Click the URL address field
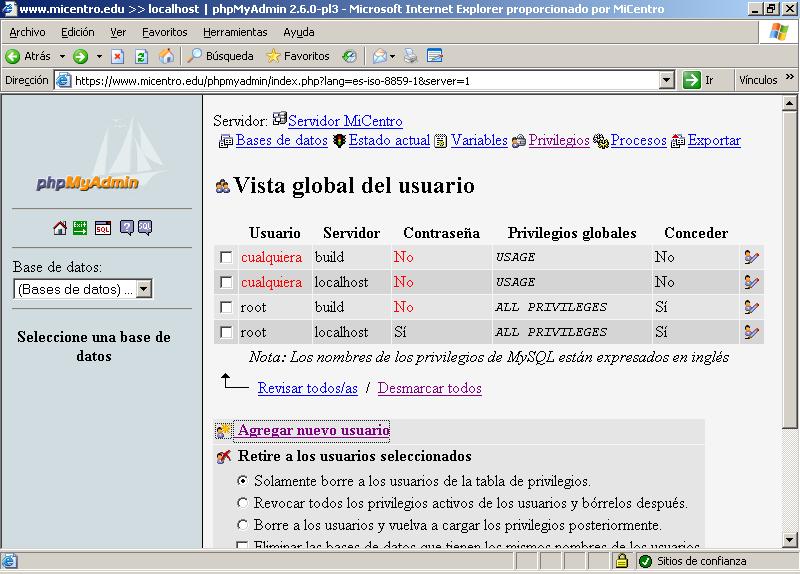800x574 pixels. point(357,80)
